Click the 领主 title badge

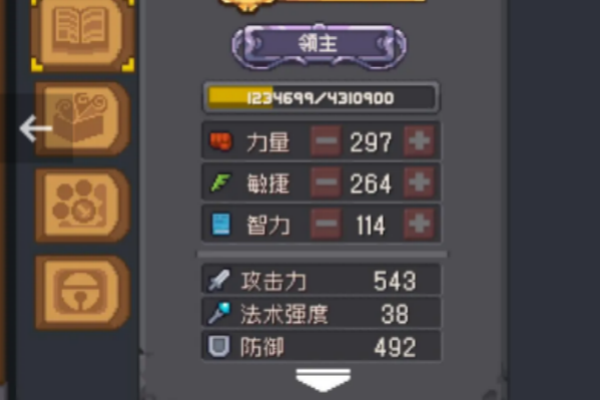click(319, 47)
